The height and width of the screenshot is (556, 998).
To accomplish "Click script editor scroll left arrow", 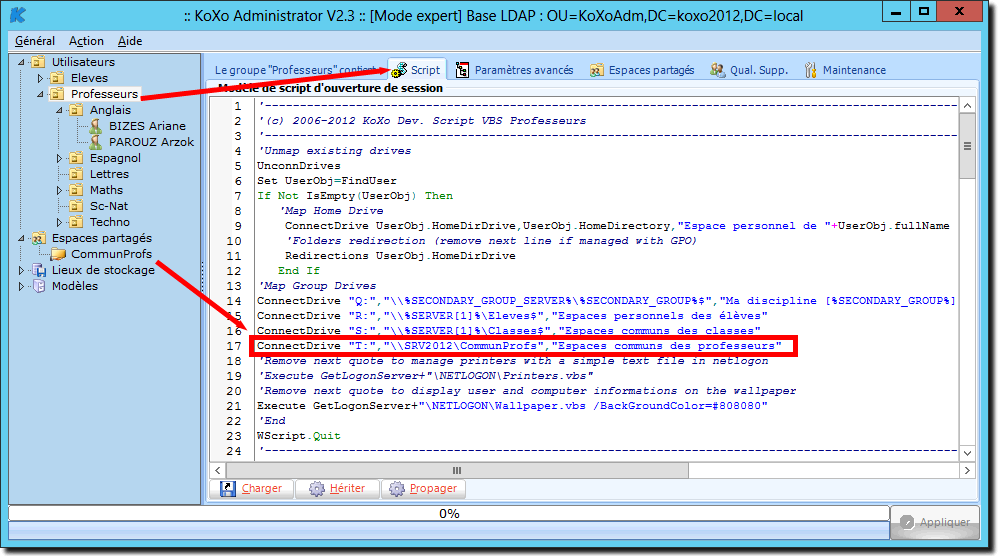I will [218, 471].
